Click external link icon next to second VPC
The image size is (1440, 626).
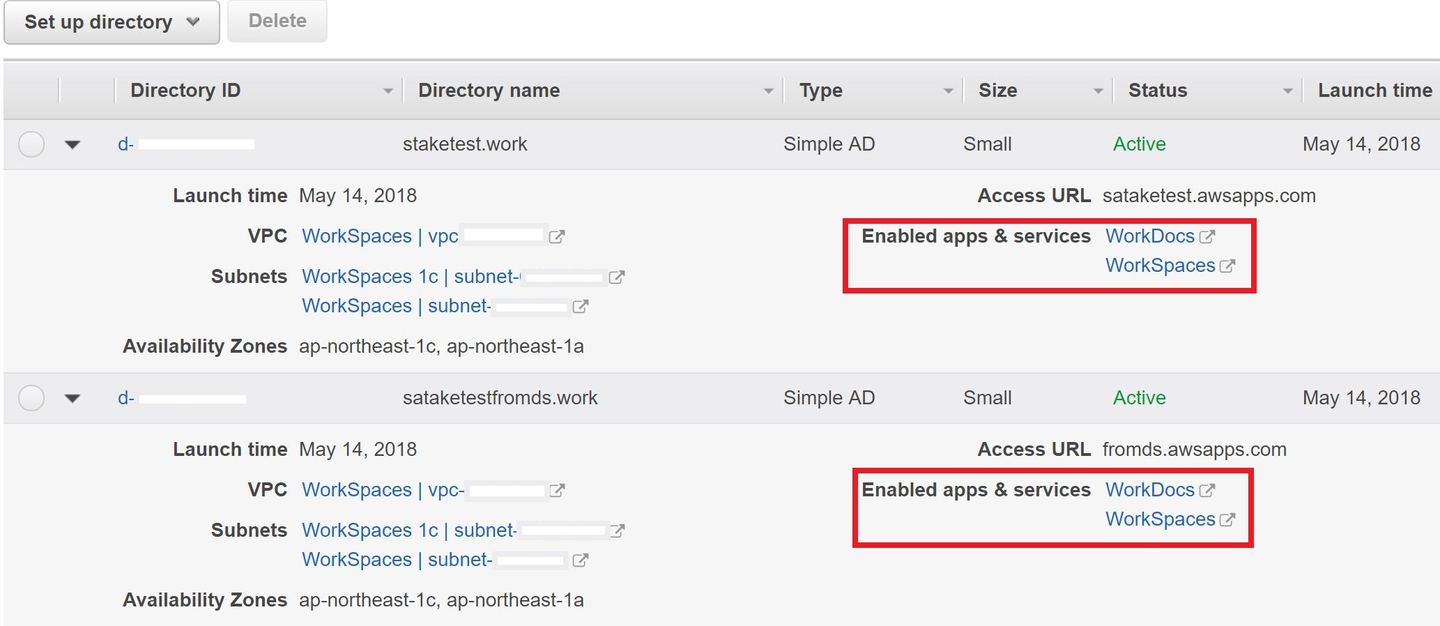[x=557, y=491]
